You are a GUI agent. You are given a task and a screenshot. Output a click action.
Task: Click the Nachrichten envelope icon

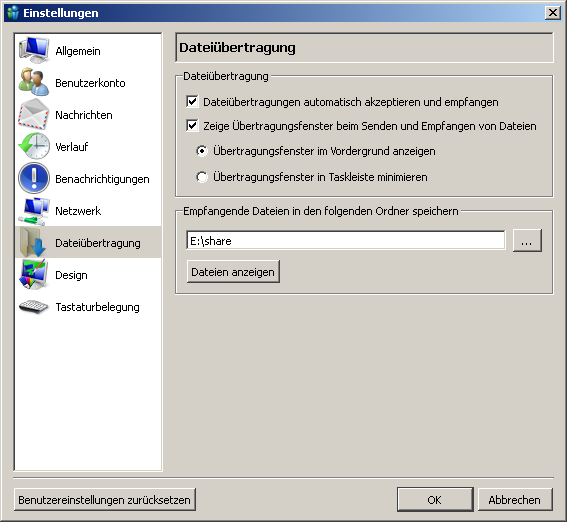point(34,114)
